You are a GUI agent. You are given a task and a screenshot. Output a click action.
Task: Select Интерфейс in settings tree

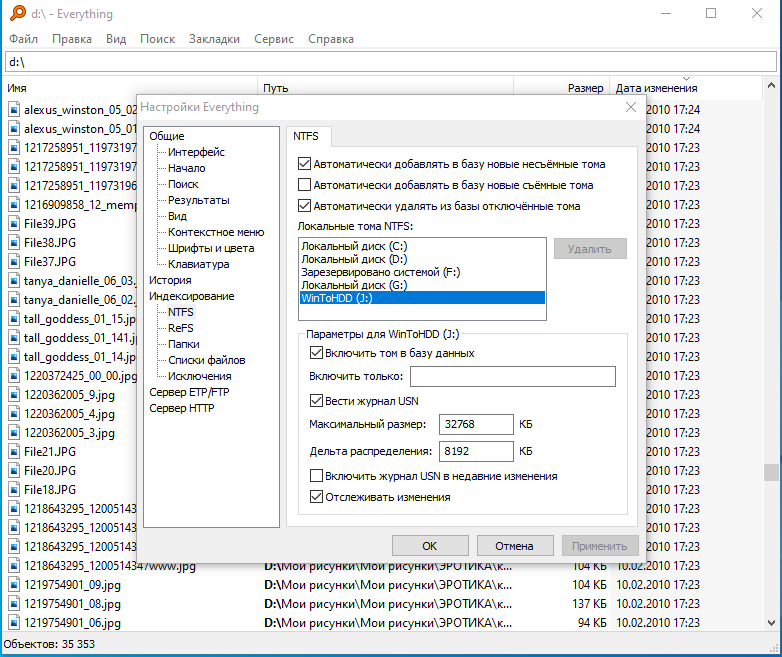click(x=196, y=152)
